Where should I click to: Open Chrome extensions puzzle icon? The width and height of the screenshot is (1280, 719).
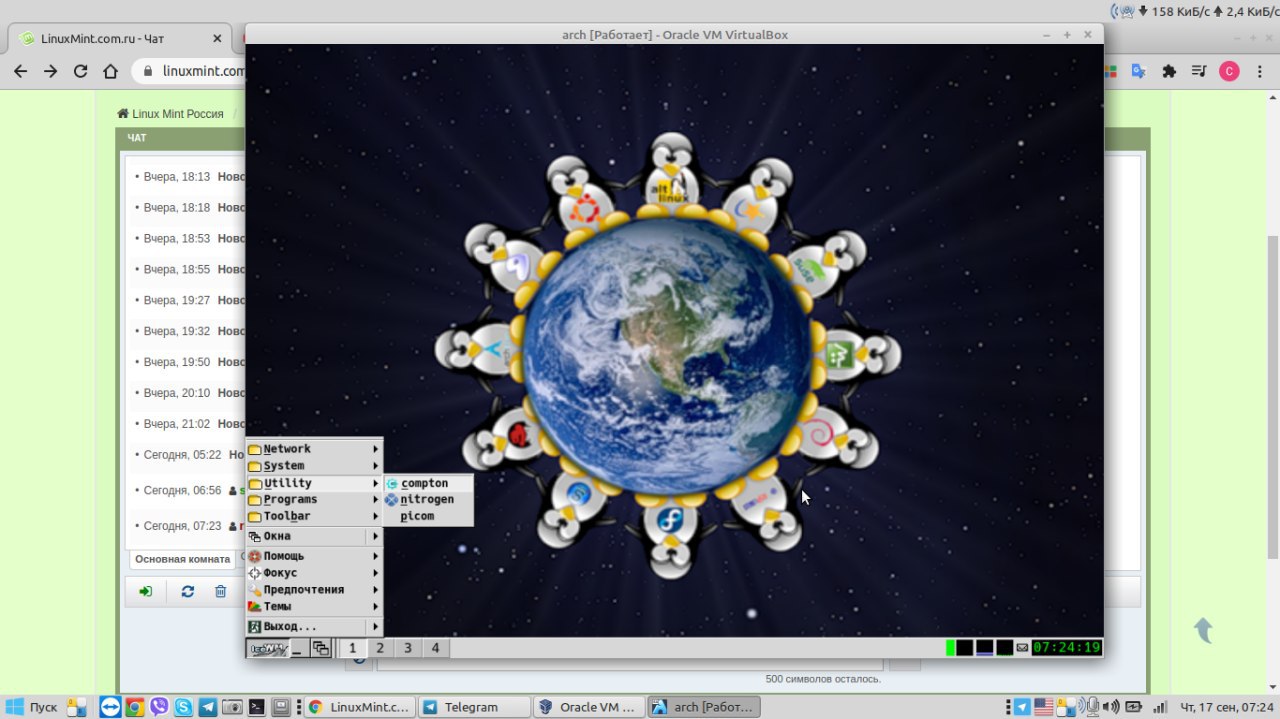pyautogui.click(x=1168, y=71)
